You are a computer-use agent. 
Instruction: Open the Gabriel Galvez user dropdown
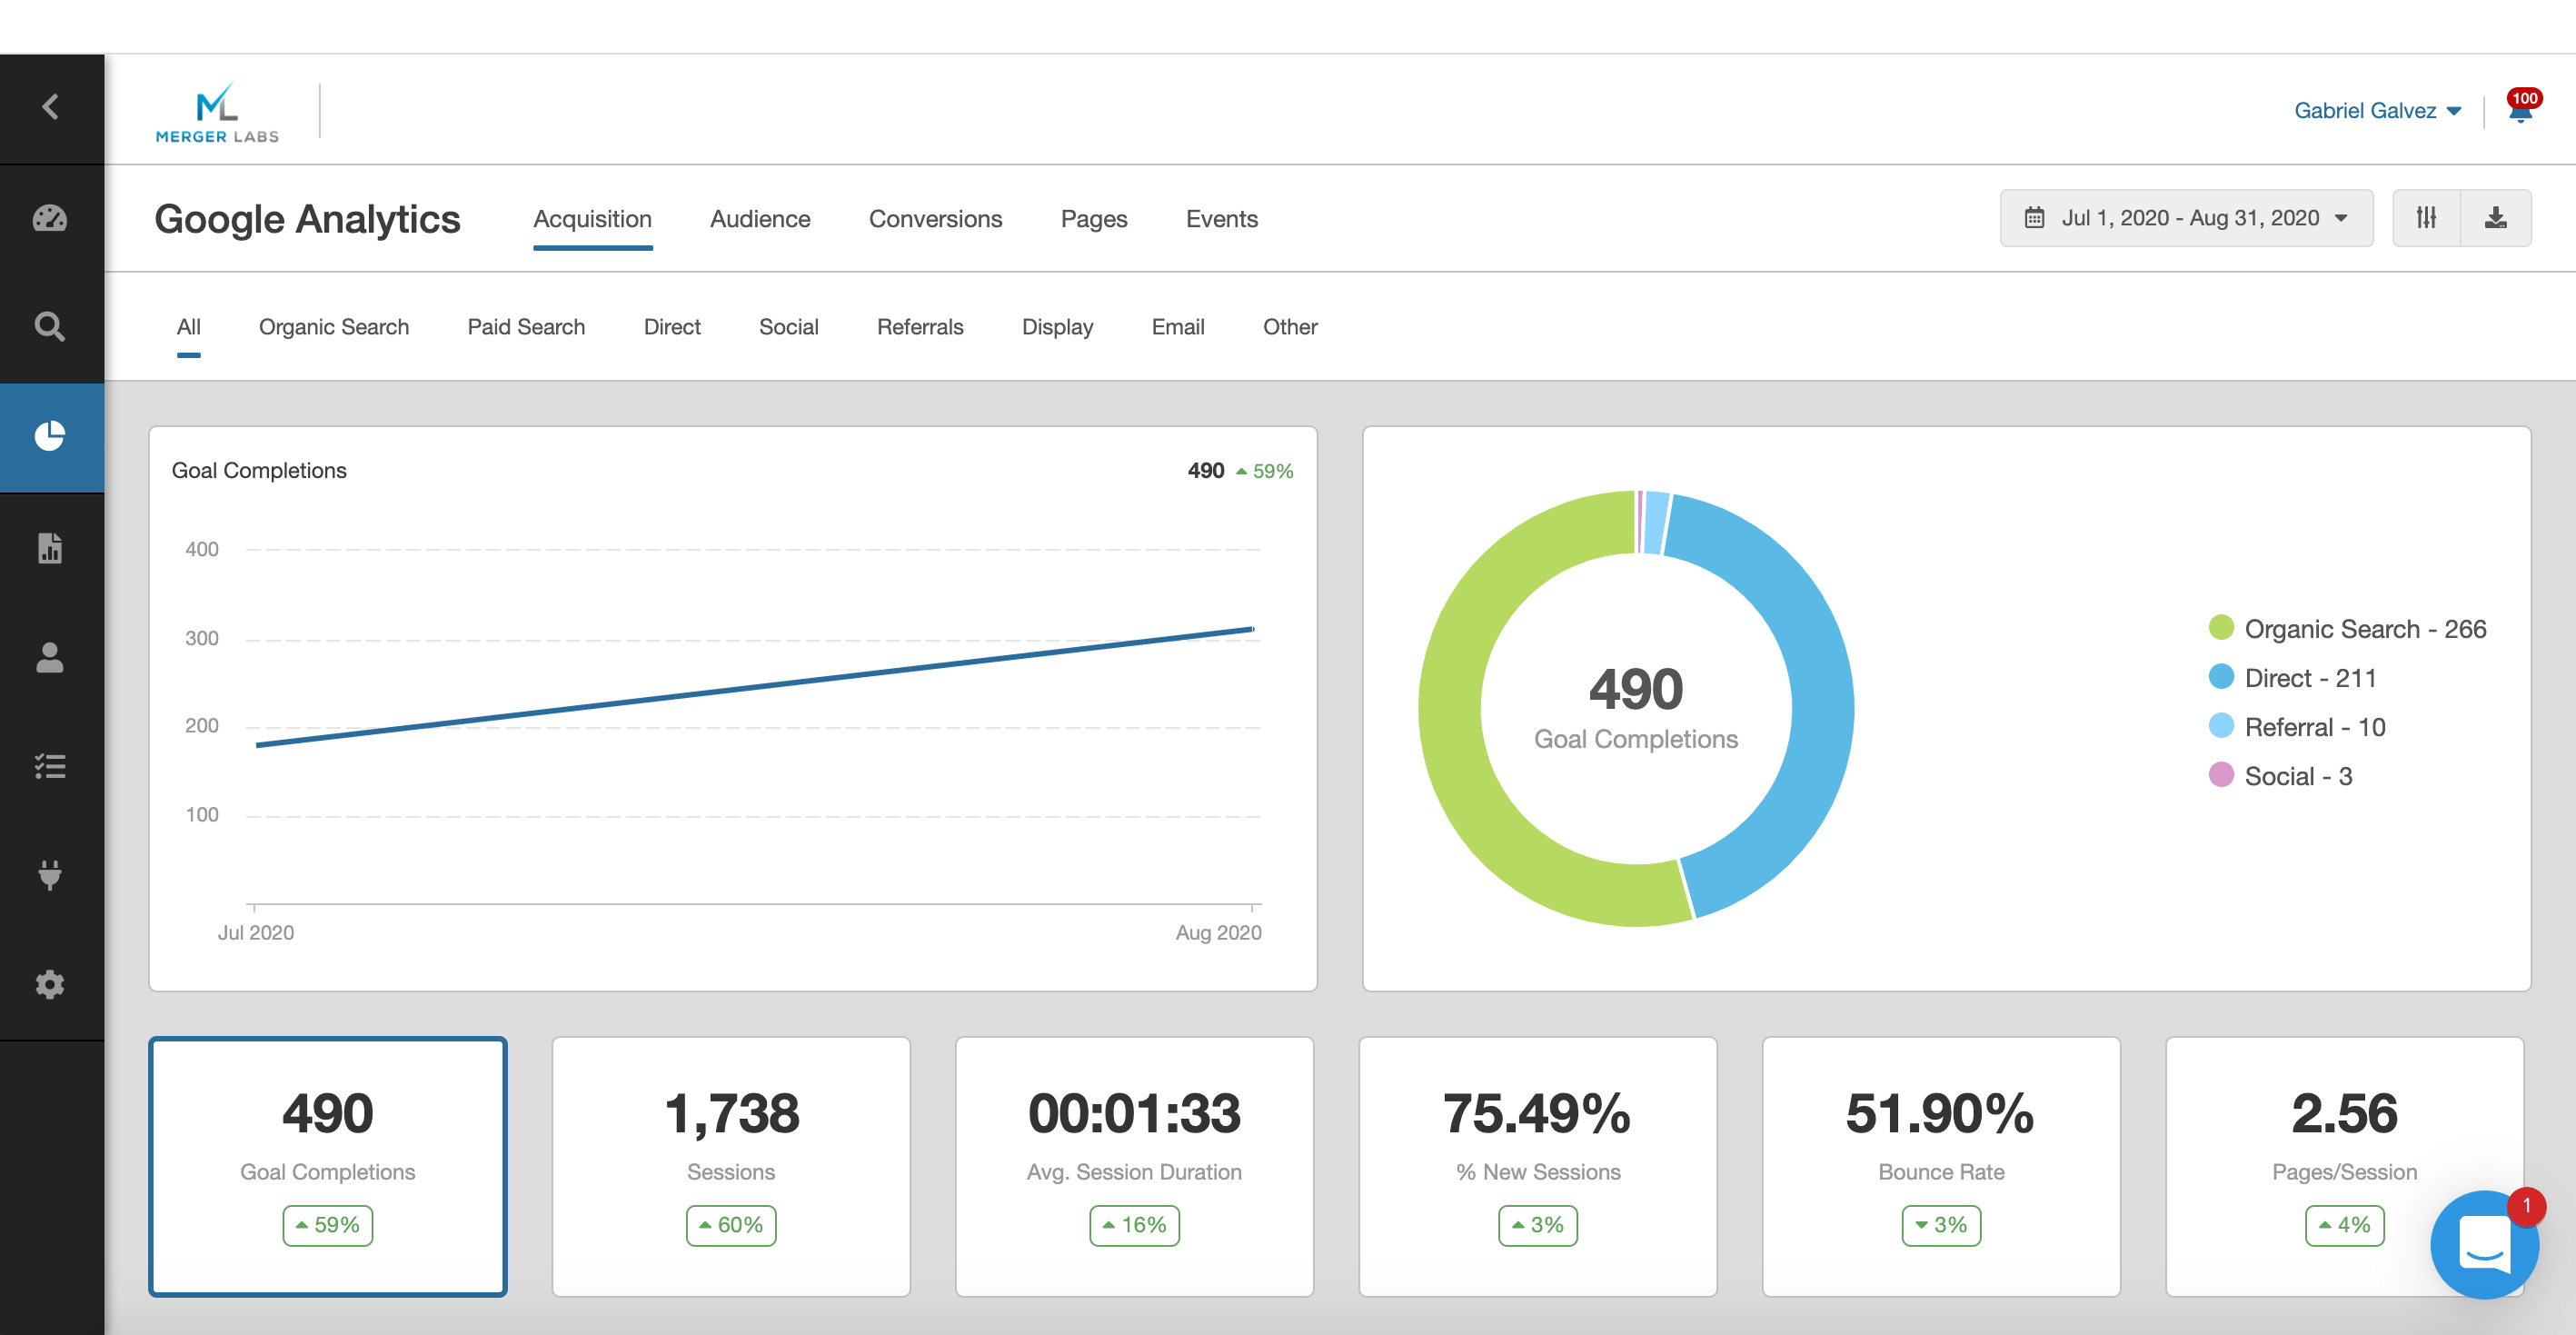pos(2377,111)
